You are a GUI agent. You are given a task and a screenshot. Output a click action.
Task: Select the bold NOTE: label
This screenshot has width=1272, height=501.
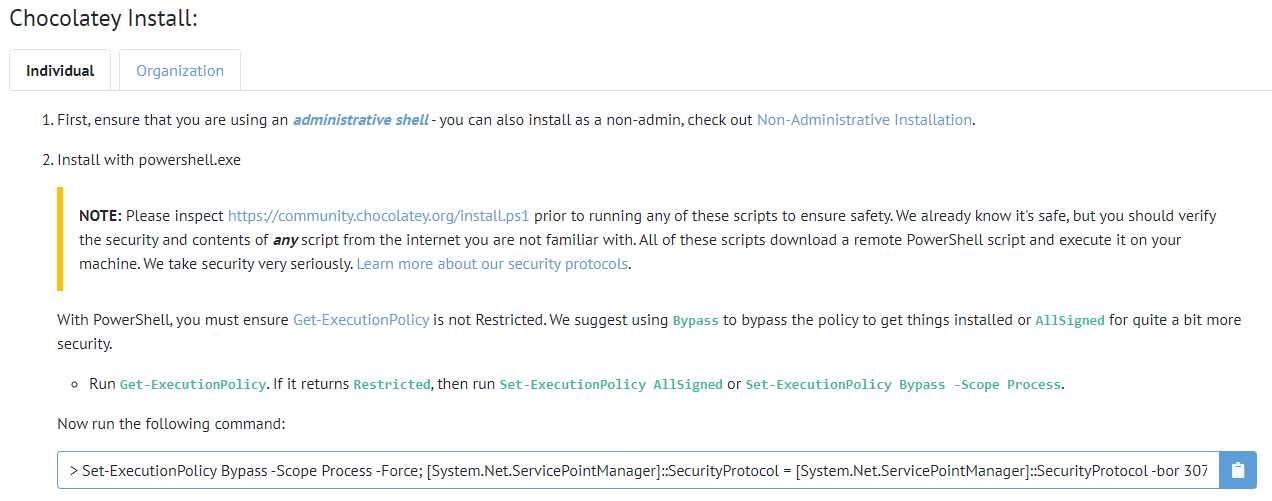pyautogui.click(x=100, y=215)
